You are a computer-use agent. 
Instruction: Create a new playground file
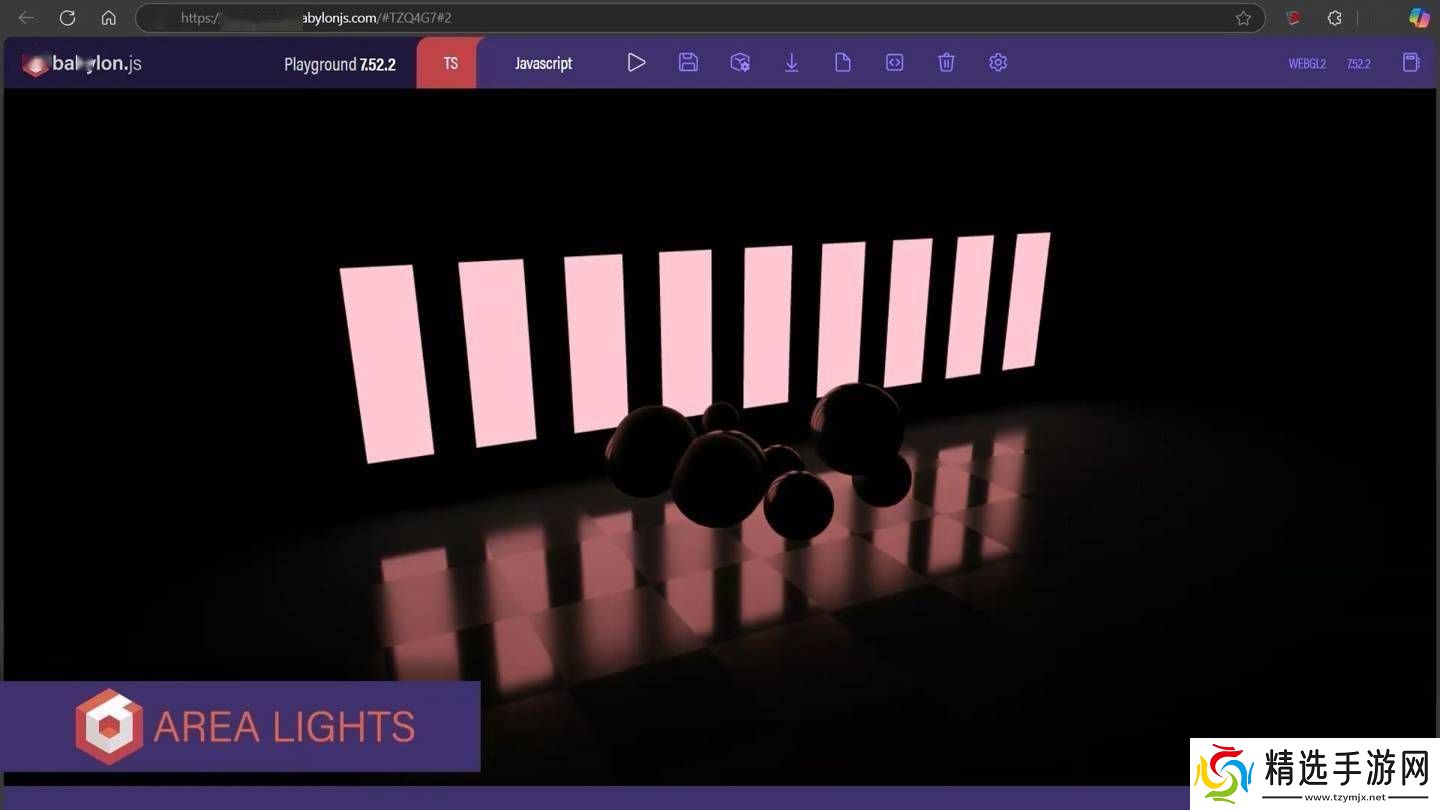843,63
